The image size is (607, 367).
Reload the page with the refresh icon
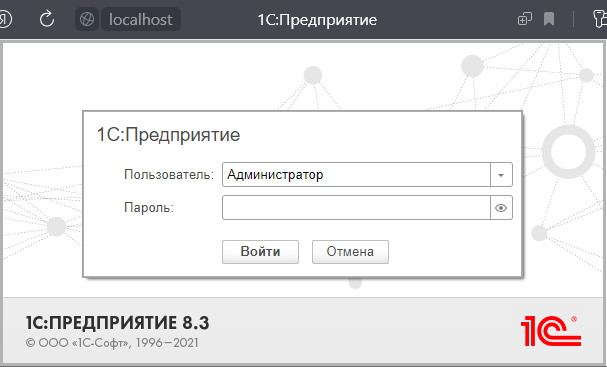pos(47,19)
